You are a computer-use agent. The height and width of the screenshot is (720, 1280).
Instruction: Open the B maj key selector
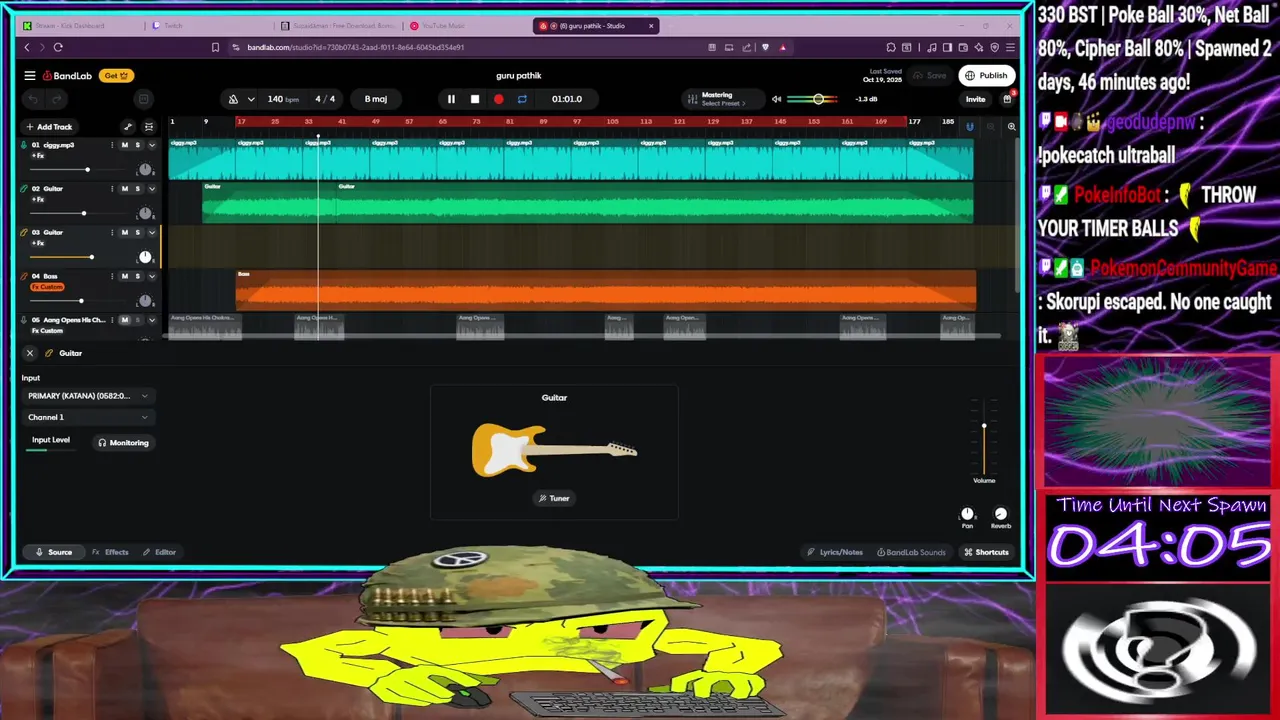(x=376, y=99)
